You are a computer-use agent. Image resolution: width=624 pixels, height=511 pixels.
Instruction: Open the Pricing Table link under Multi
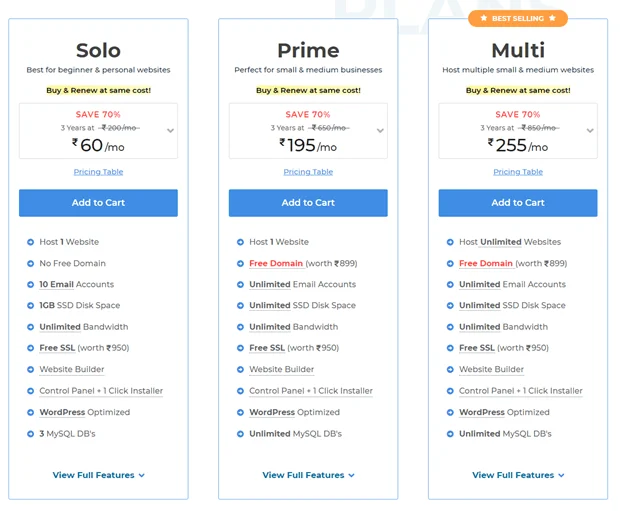pos(518,172)
